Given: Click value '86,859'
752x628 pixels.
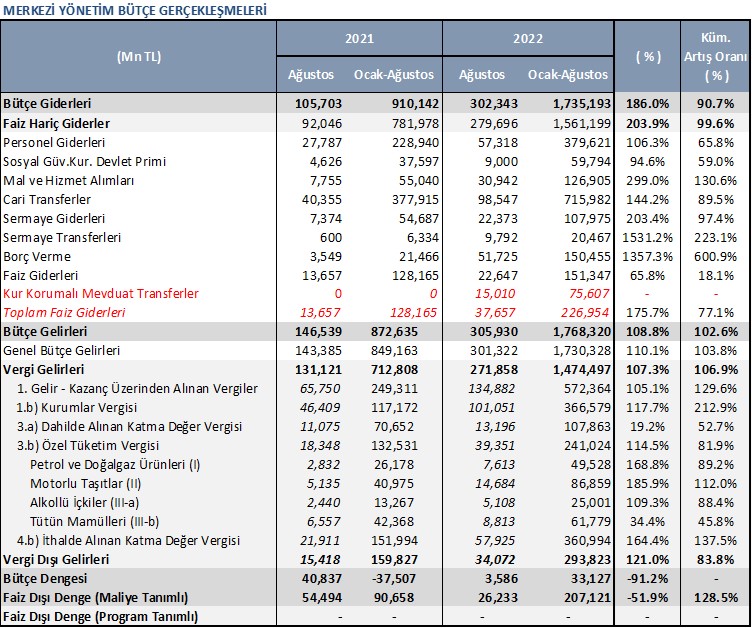Looking at the screenshot, I should point(591,484).
